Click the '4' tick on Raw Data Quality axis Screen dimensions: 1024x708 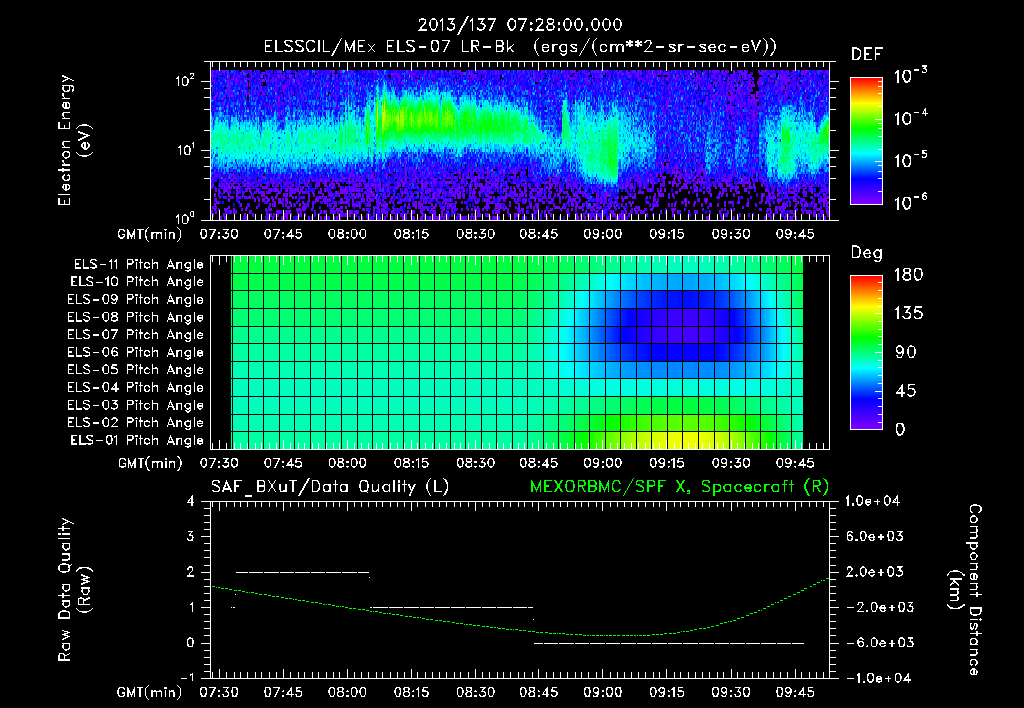191,501
